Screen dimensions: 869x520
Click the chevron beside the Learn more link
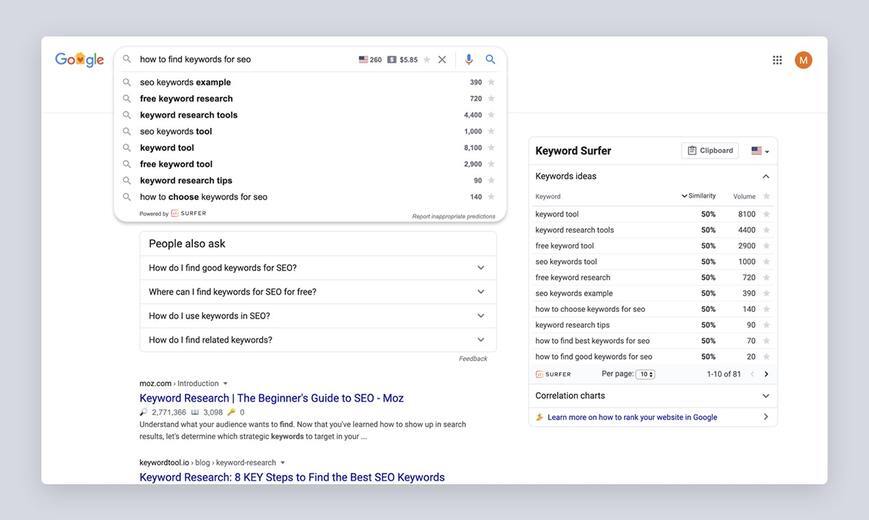pos(766,417)
